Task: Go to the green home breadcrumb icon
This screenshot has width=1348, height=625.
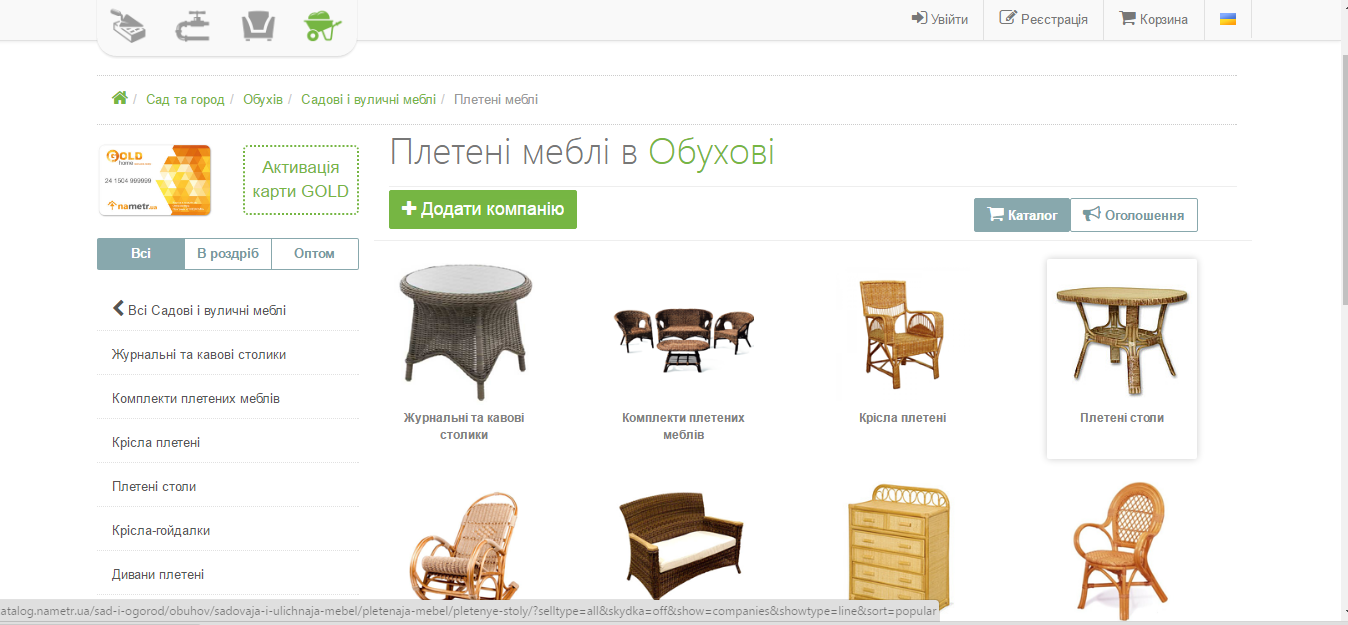Action: (120, 98)
